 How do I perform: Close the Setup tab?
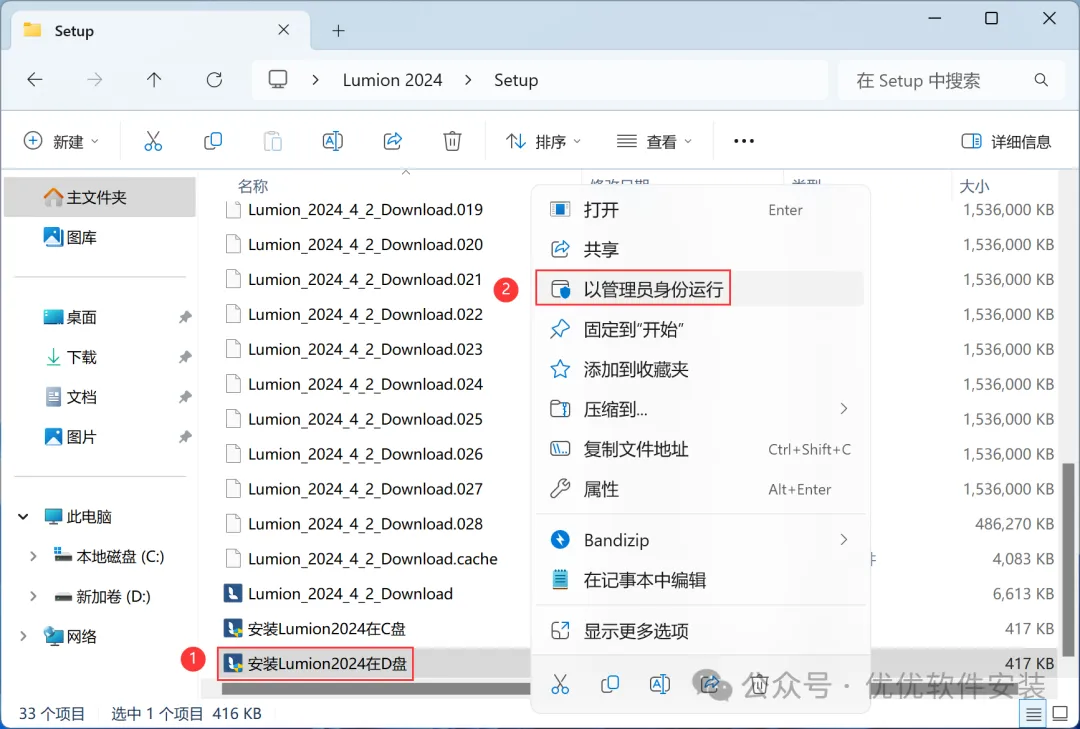coord(284,30)
